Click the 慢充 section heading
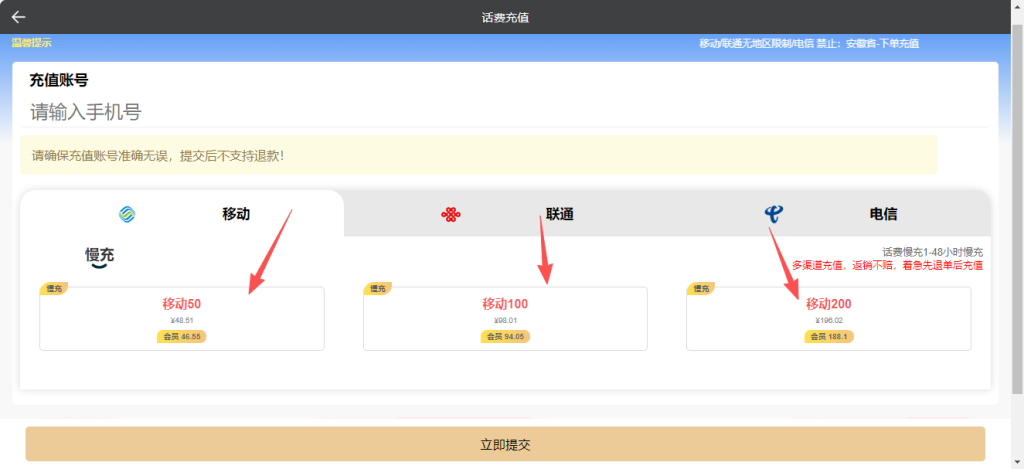Viewport: 1024px width, 469px height. click(100, 256)
